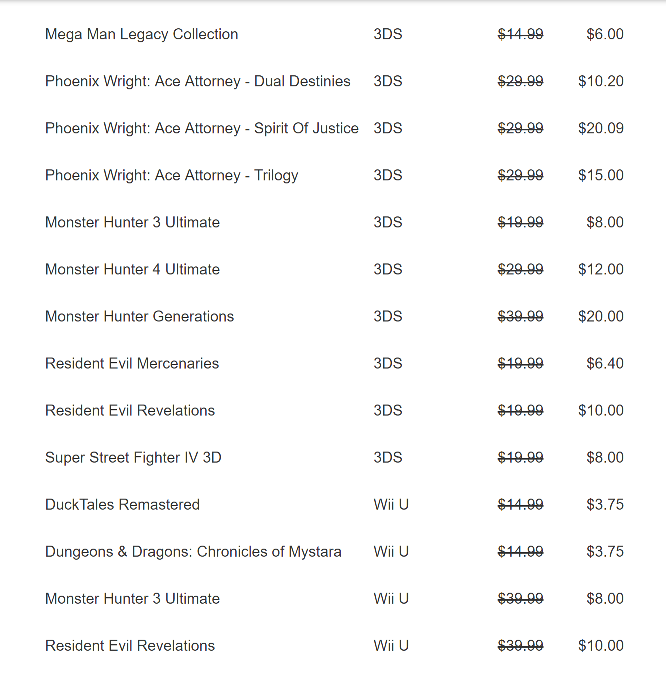The image size is (666, 684).
Task: Click the Monster Hunter Generations title
Action: [x=139, y=316]
